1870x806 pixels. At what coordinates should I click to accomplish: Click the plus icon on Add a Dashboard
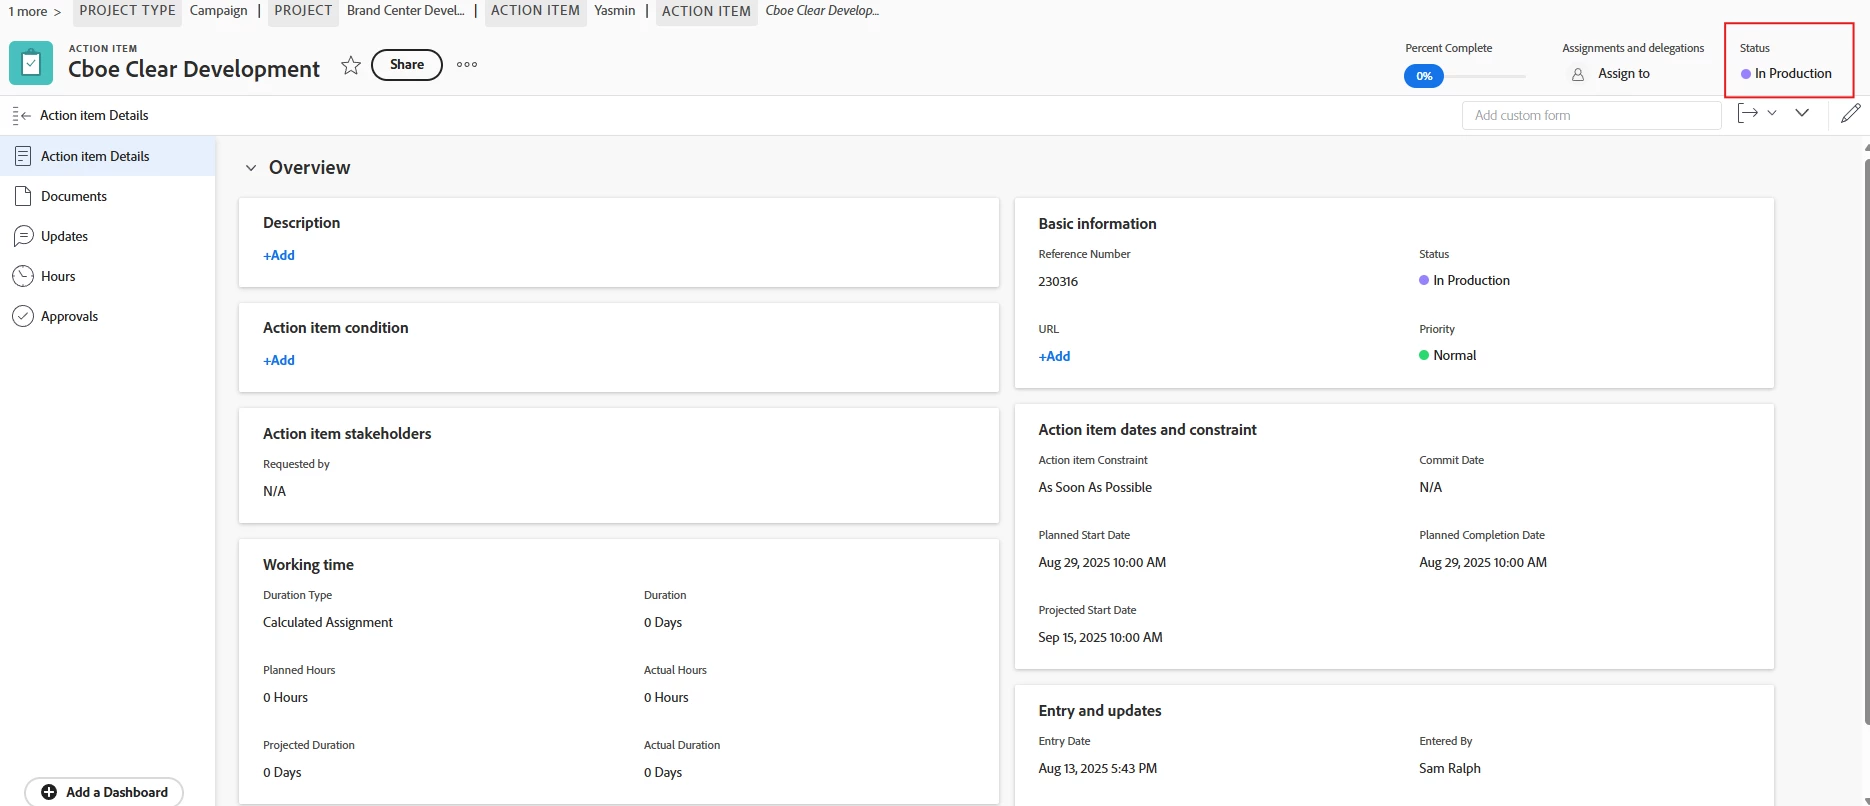tap(49, 792)
